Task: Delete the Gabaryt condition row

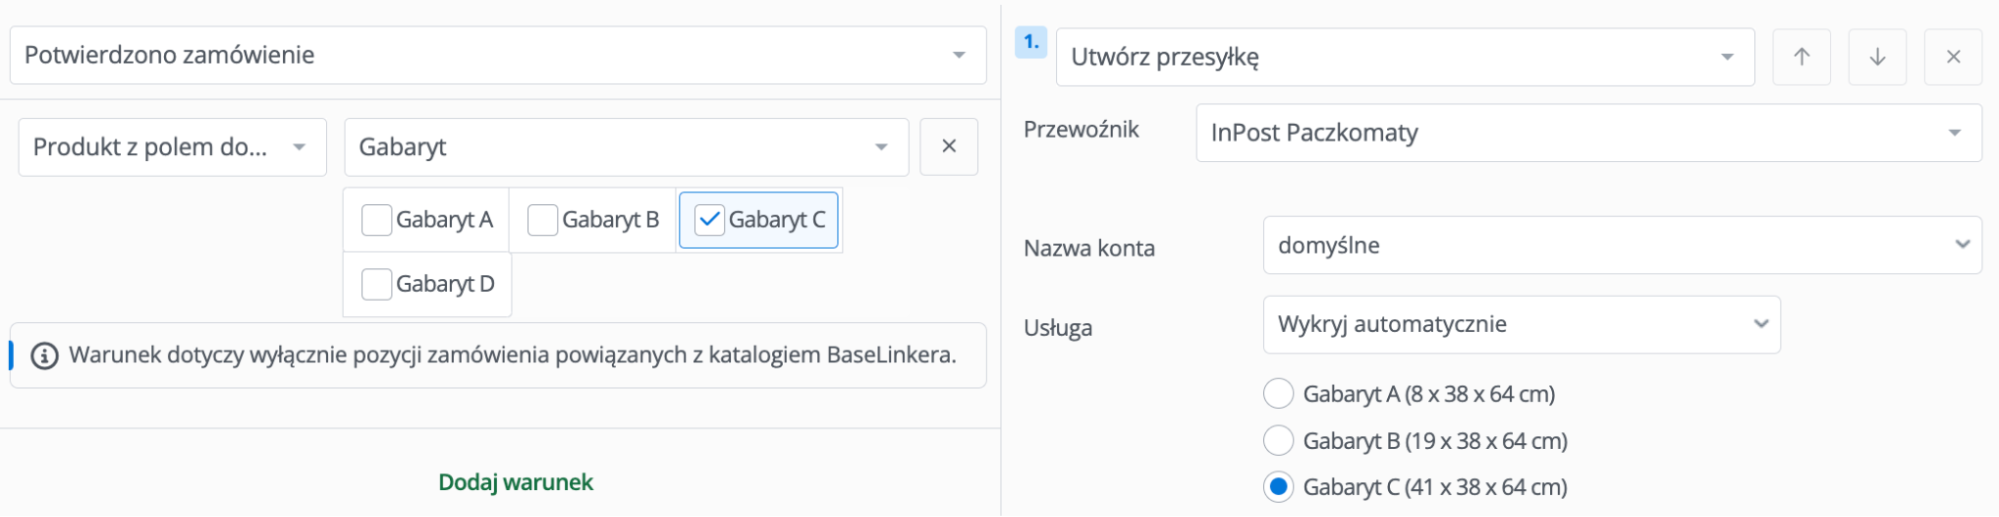Action: (x=948, y=147)
